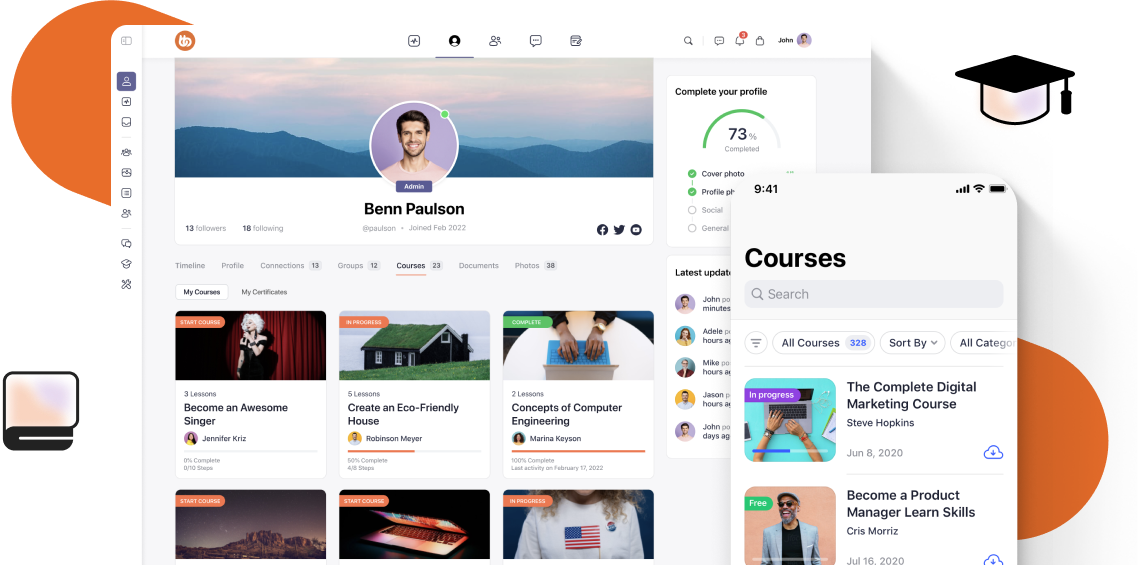Select the General profile completion step
Screen dimensions: 1138x565
pyautogui.click(x=692, y=228)
